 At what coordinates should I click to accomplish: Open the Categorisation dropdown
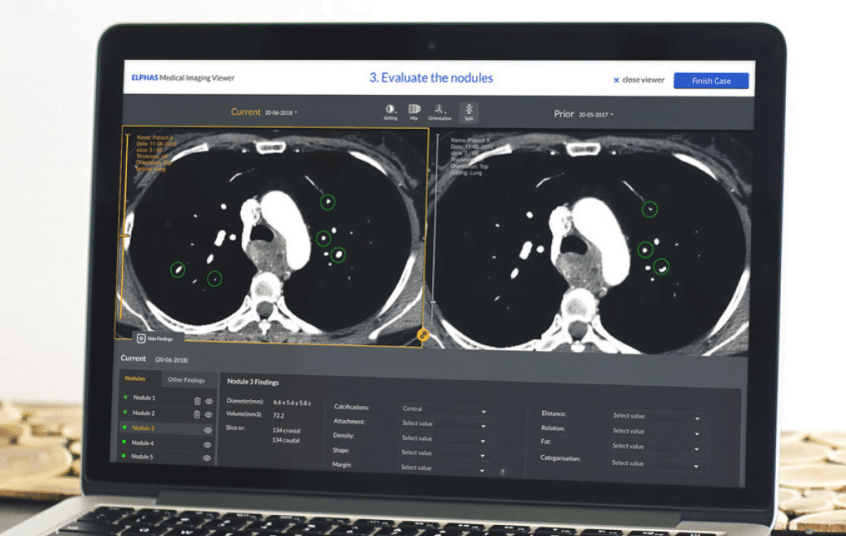pyautogui.click(x=655, y=464)
